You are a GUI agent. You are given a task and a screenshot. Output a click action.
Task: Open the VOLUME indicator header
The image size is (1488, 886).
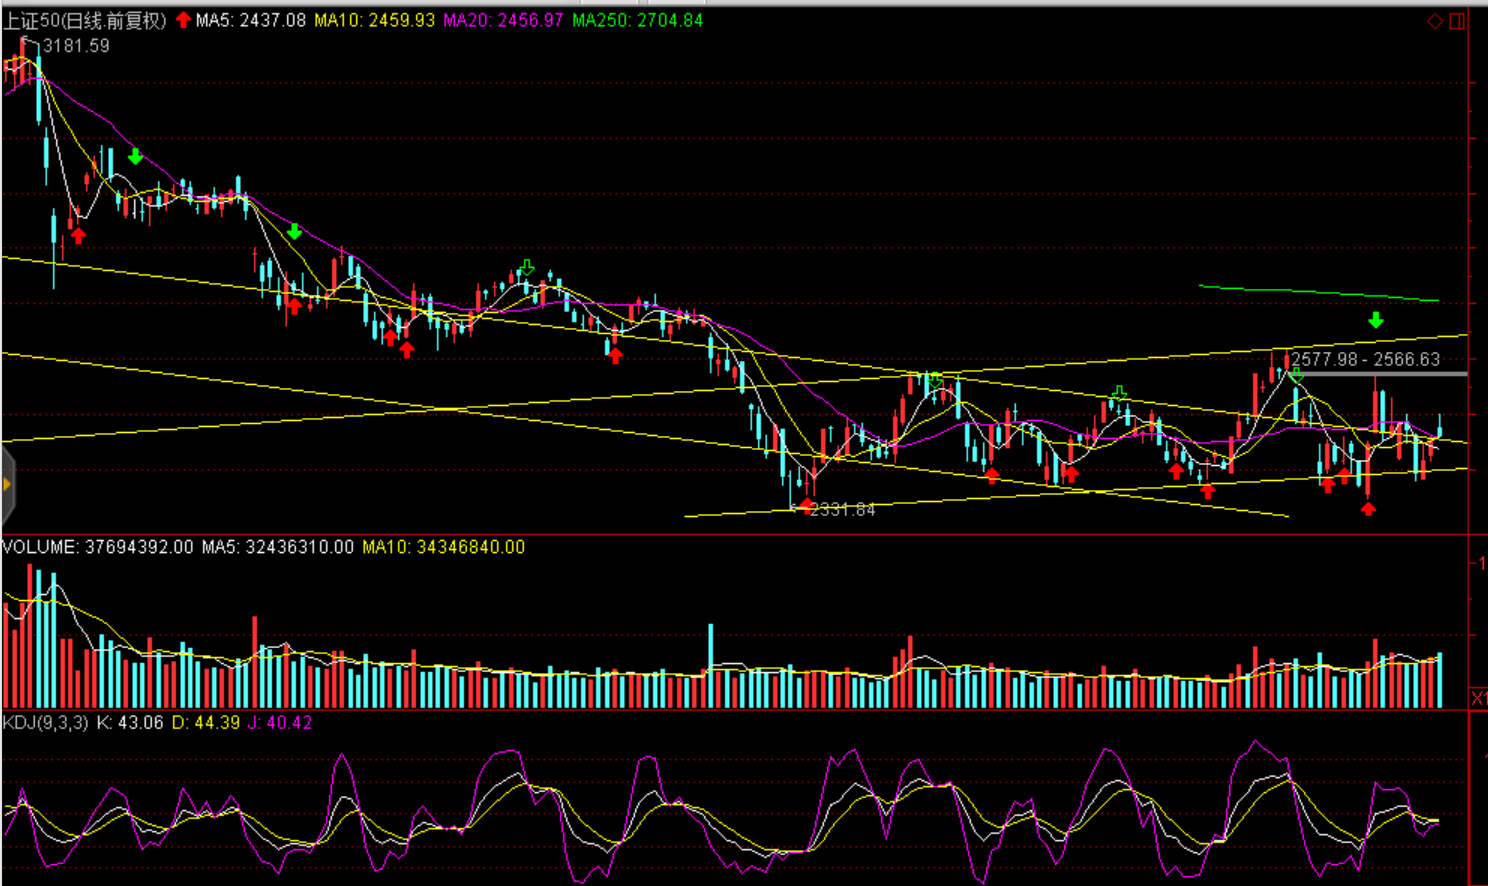click(97, 547)
